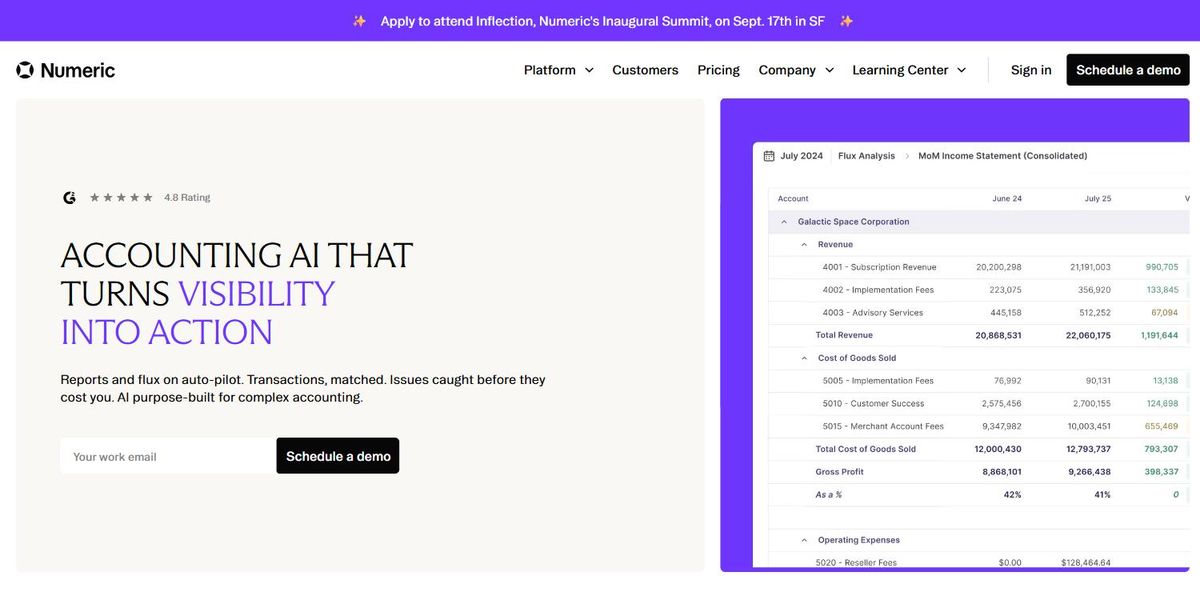Viewport: 1200px width, 616px height.
Task: Click the 12,000,430 total COGS value
Action: [999, 450]
